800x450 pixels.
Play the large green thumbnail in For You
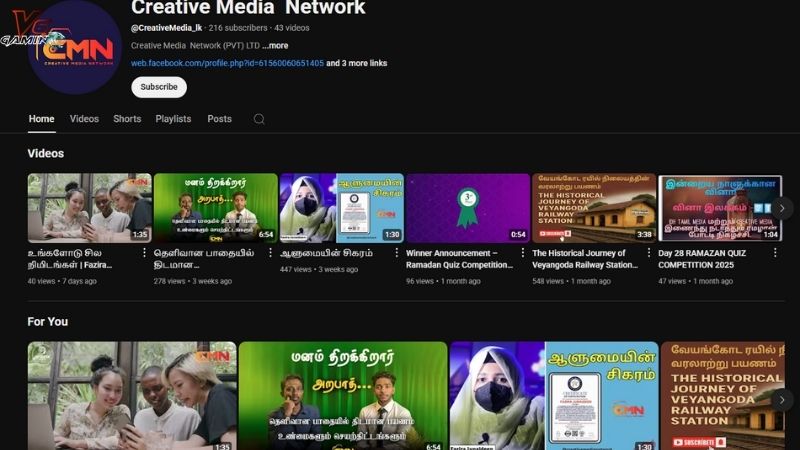pos(343,396)
